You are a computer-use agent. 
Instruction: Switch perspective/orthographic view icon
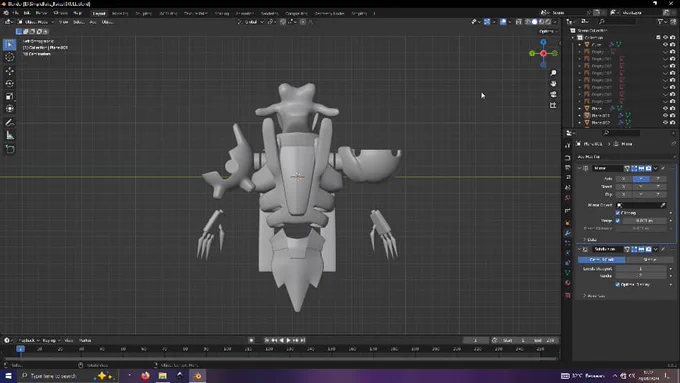tap(553, 105)
